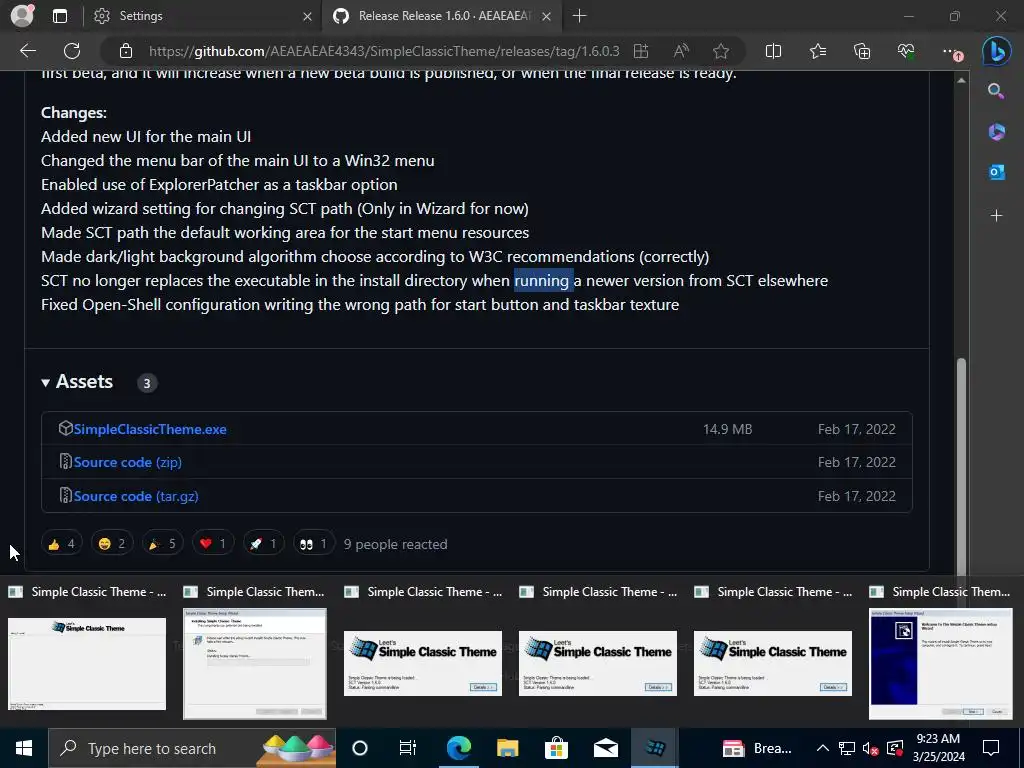Click the 9 people reacted text
The height and width of the screenshot is (768, 1024).
pyautogui.click(x=396, y=544)
